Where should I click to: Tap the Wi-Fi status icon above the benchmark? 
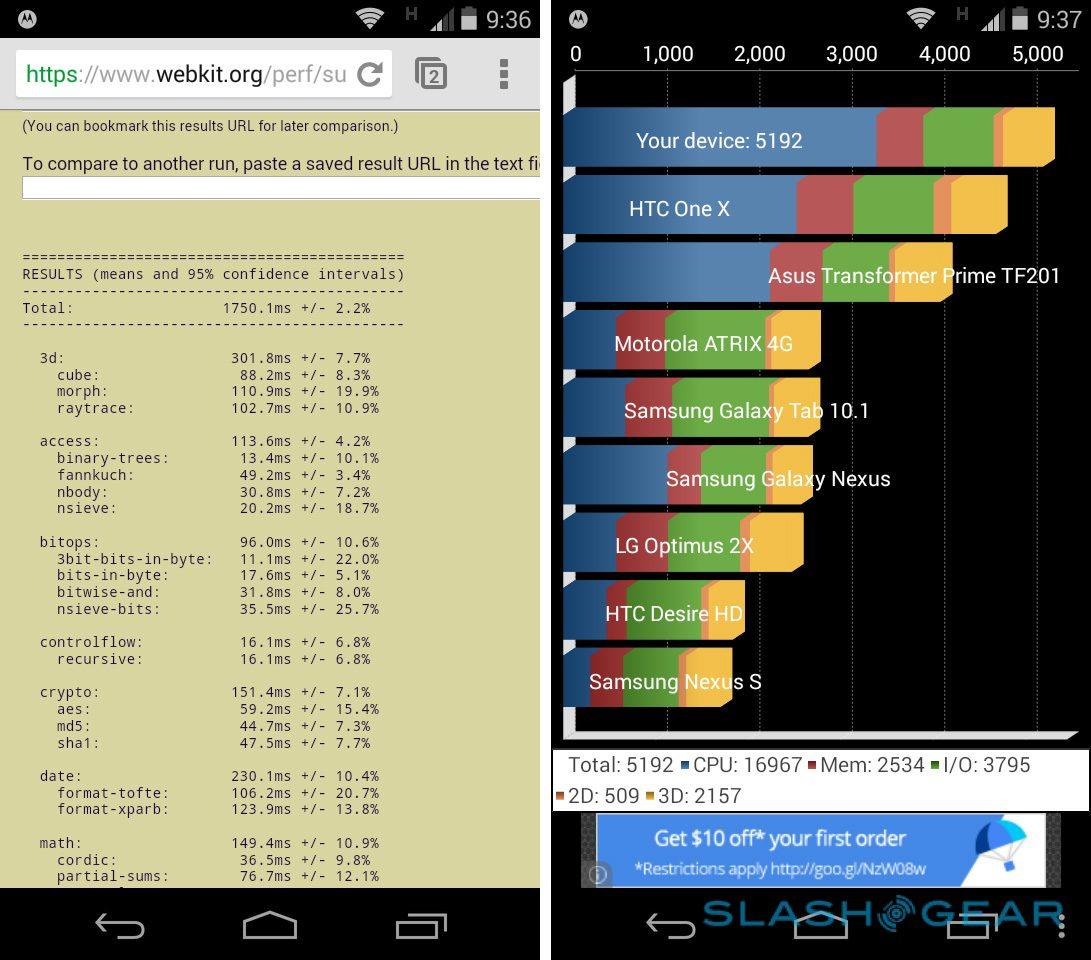pos(921,19)
